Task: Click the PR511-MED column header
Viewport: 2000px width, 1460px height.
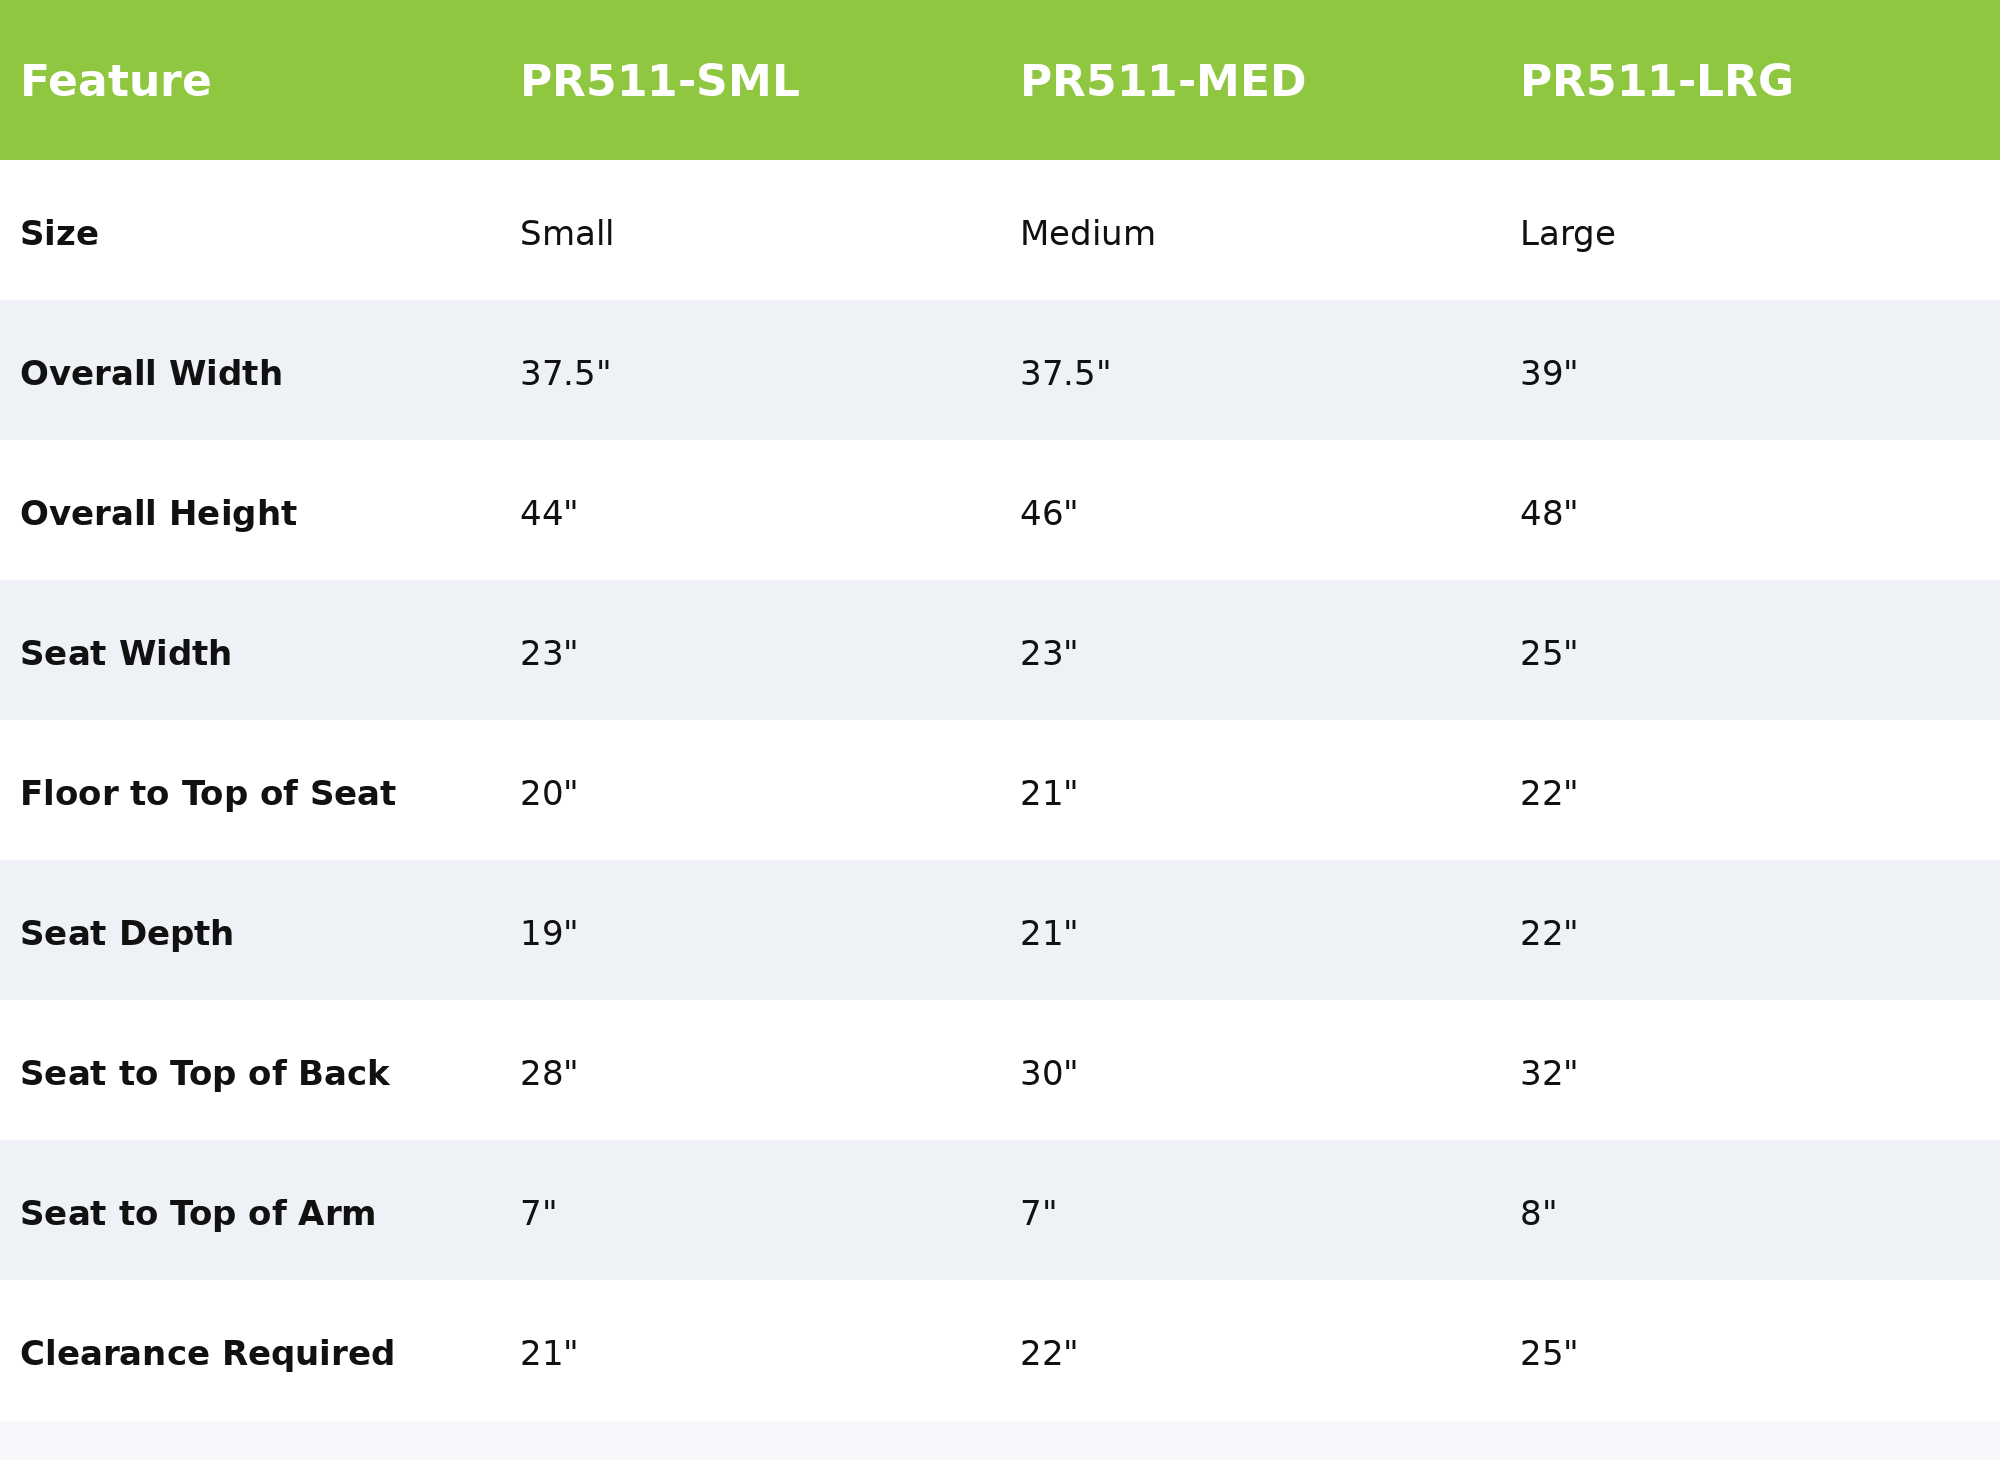Action: click(x=1162, y=82)
